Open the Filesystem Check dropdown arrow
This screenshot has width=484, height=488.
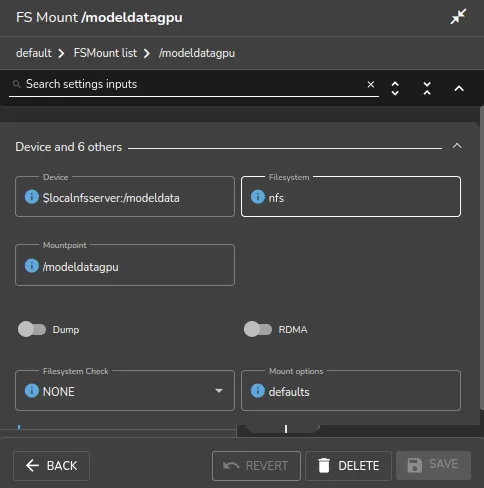click(219, 391)
